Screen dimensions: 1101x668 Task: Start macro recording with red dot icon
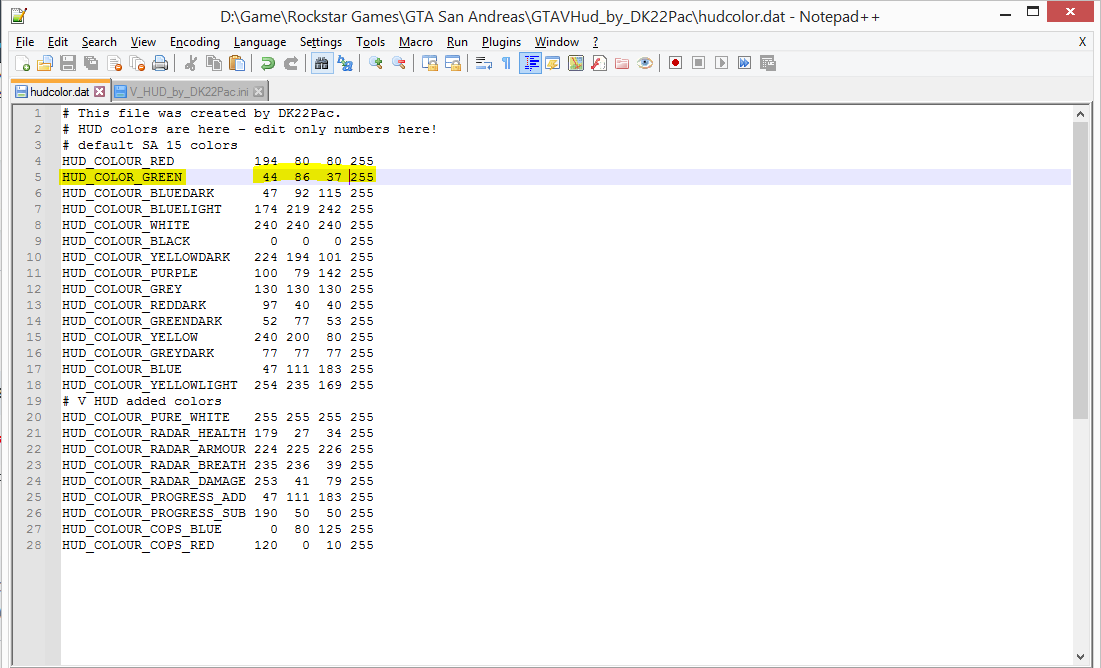tap(675, 63)
